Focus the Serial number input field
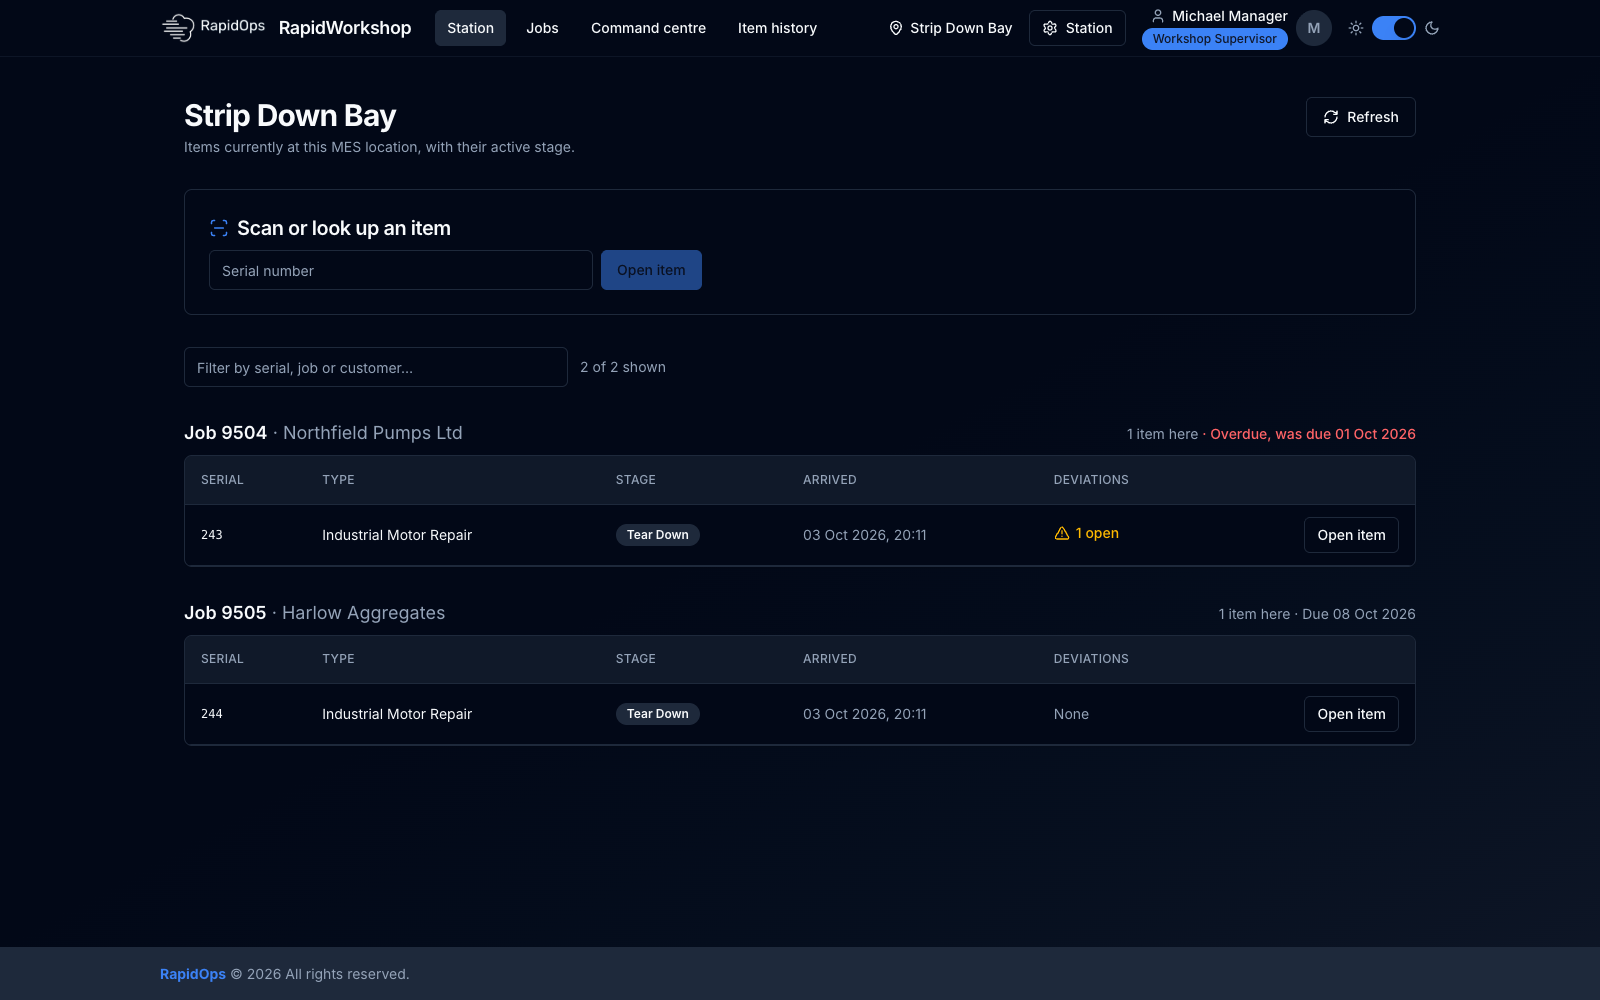 (401, 270)
